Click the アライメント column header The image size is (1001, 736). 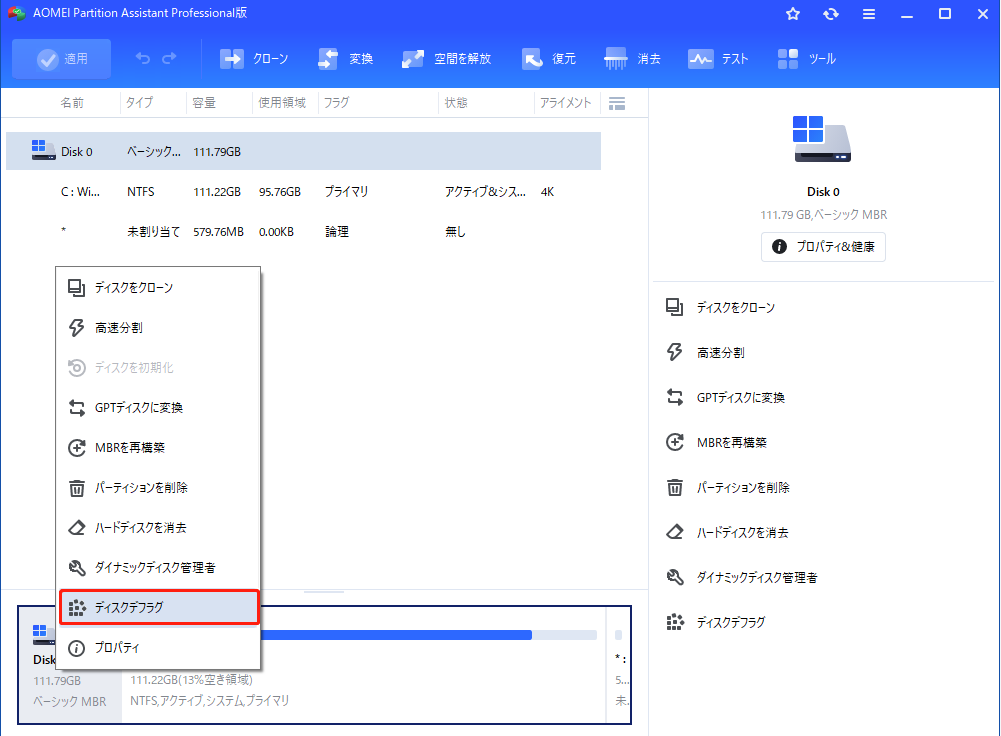click(x=566, y=103)
